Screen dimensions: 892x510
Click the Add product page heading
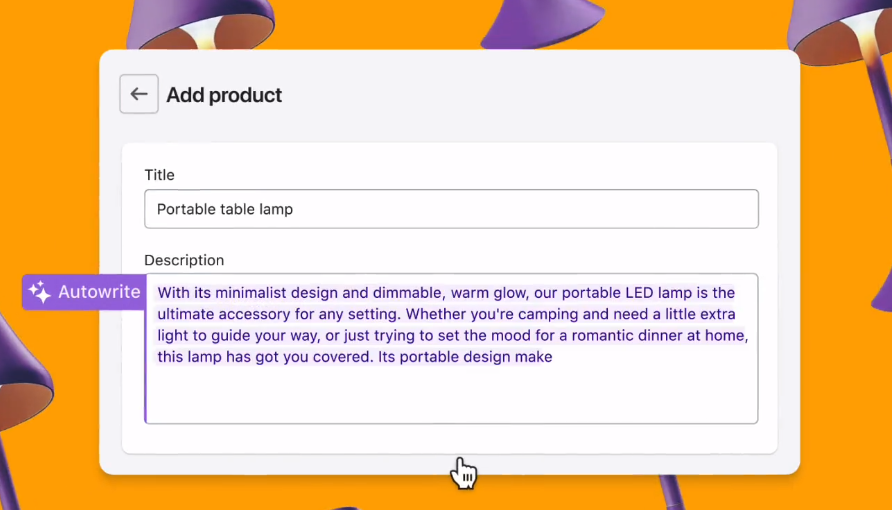[224, 95]
